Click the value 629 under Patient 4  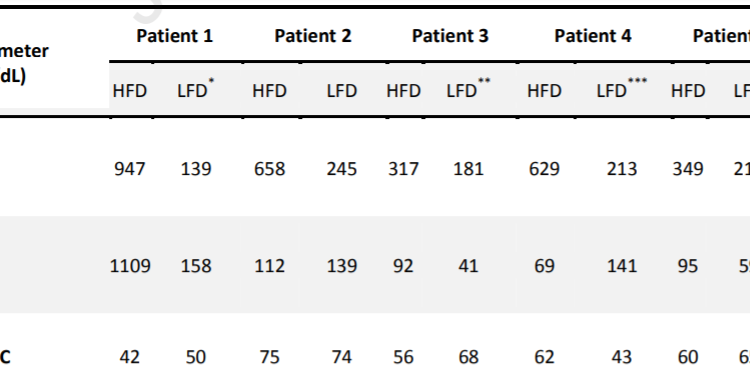544,169
